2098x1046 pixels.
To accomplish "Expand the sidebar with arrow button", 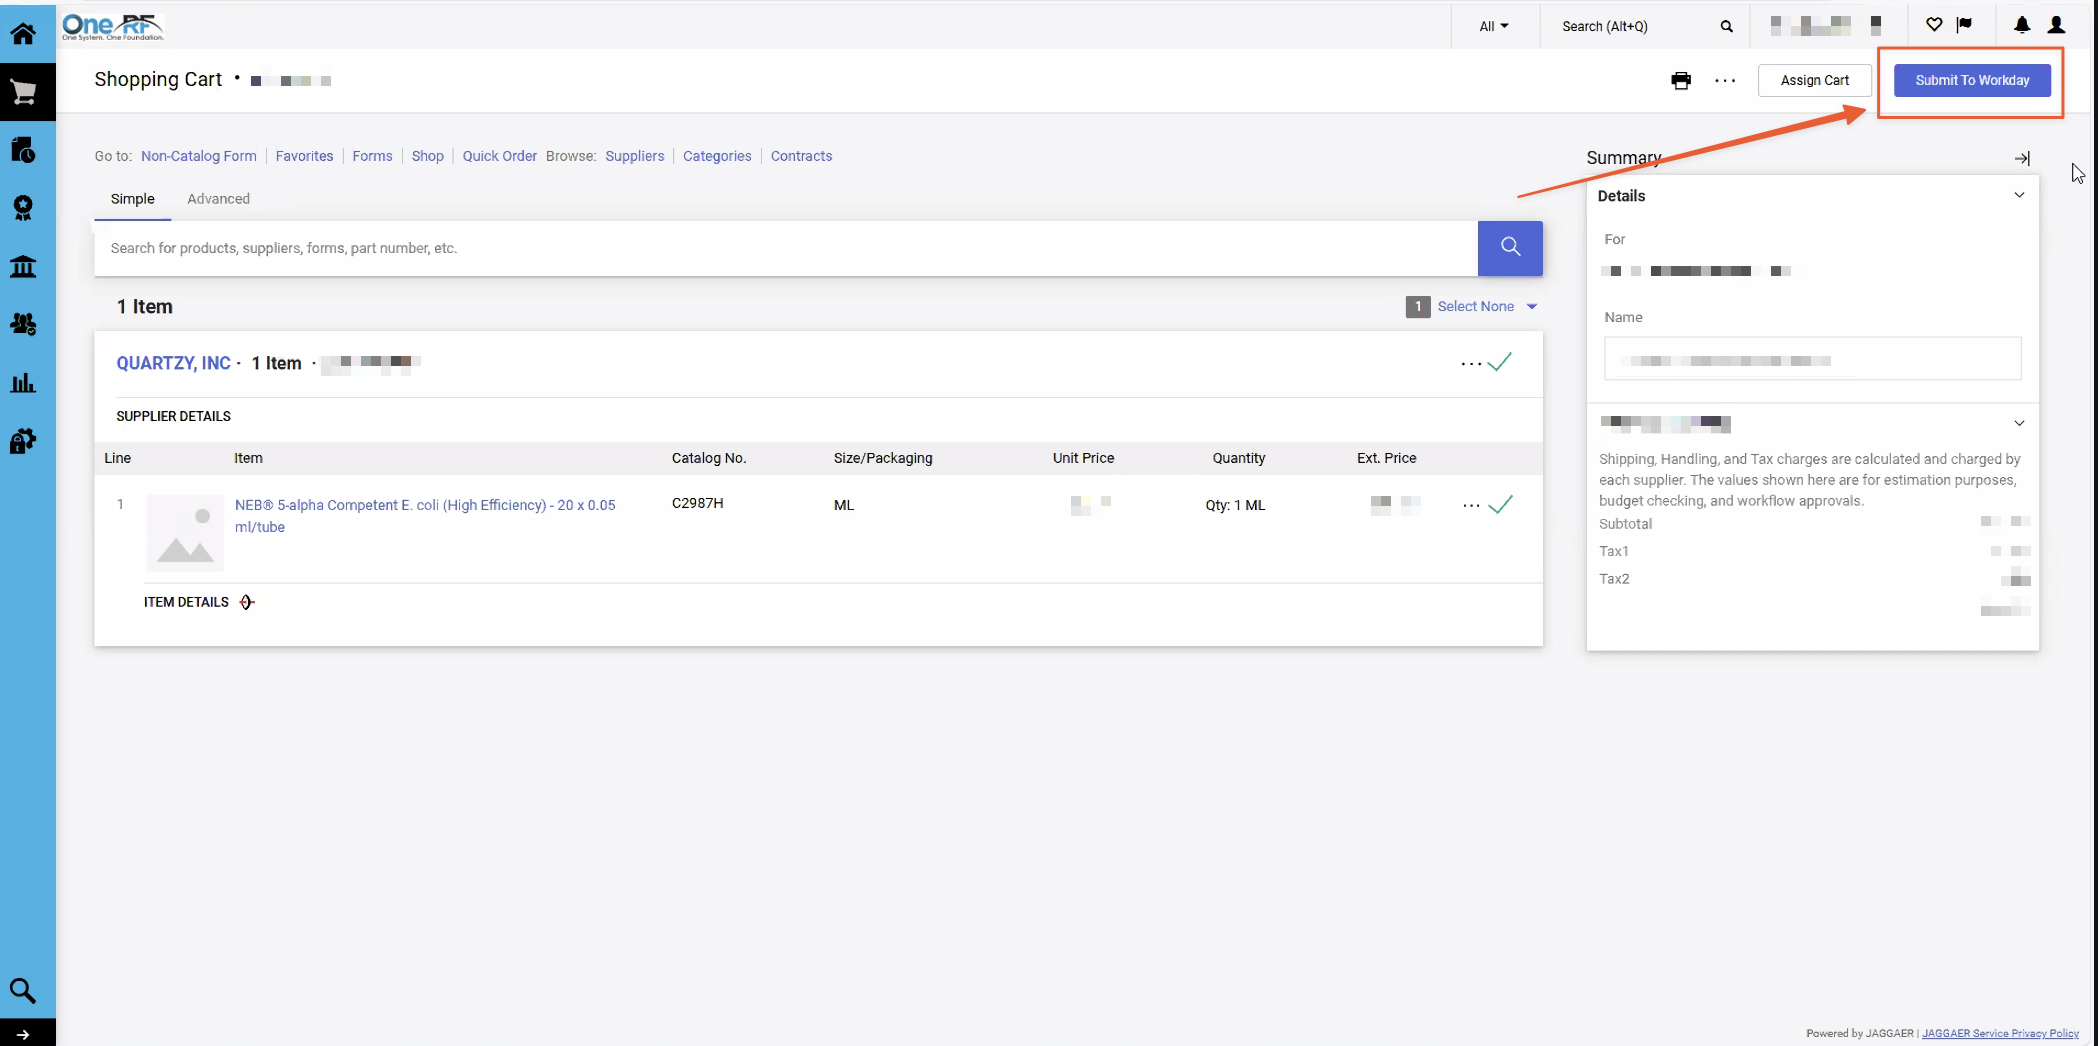I will (x=23, y=1035).
